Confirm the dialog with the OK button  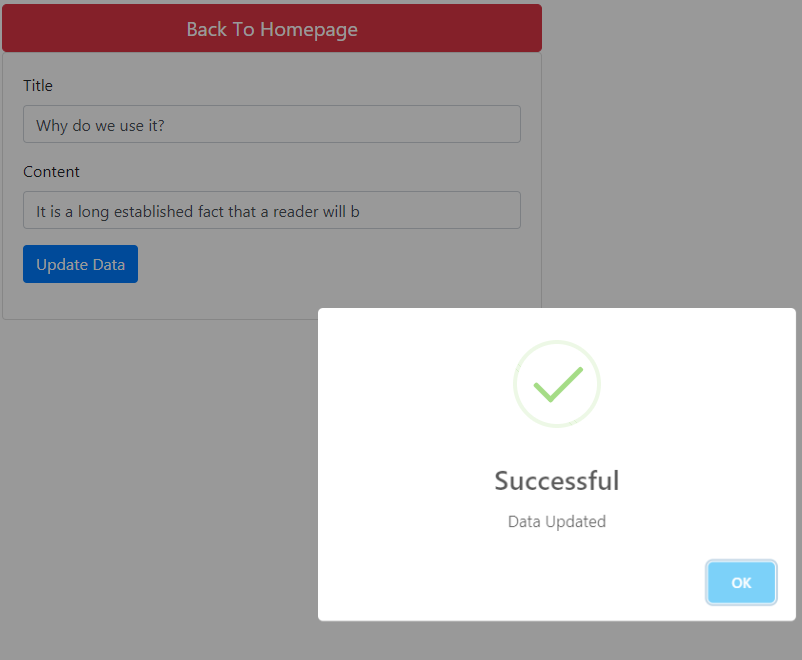pyautogui.click(x=741, y=583)
